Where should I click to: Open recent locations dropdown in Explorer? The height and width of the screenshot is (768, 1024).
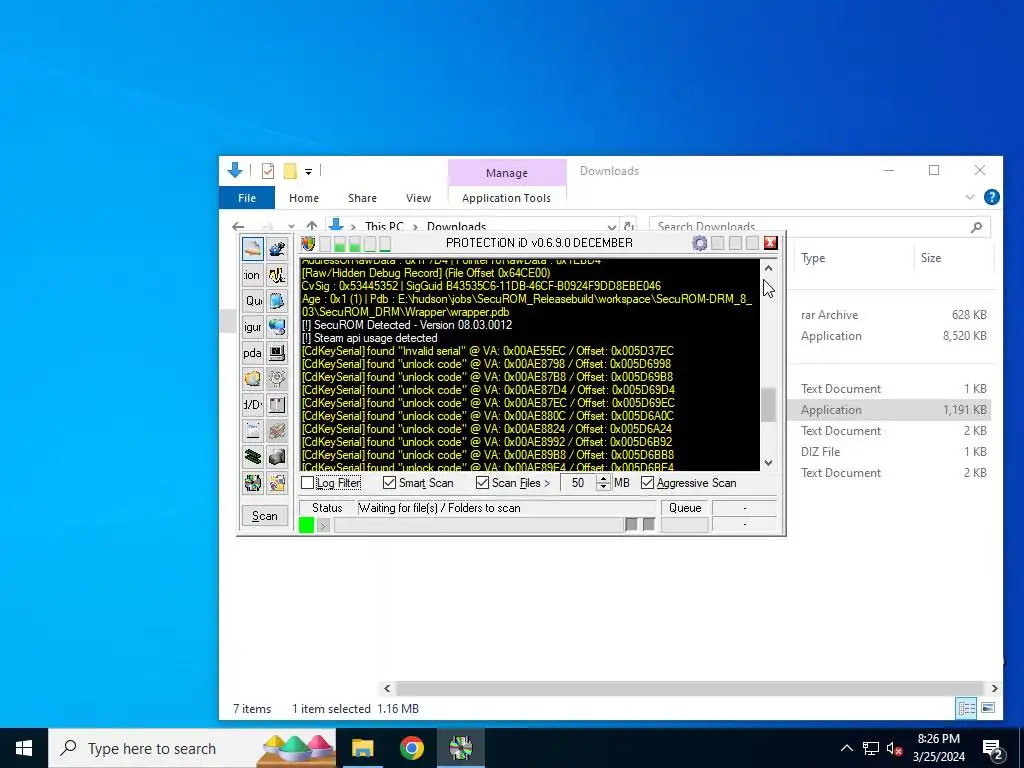click(291, 227)
